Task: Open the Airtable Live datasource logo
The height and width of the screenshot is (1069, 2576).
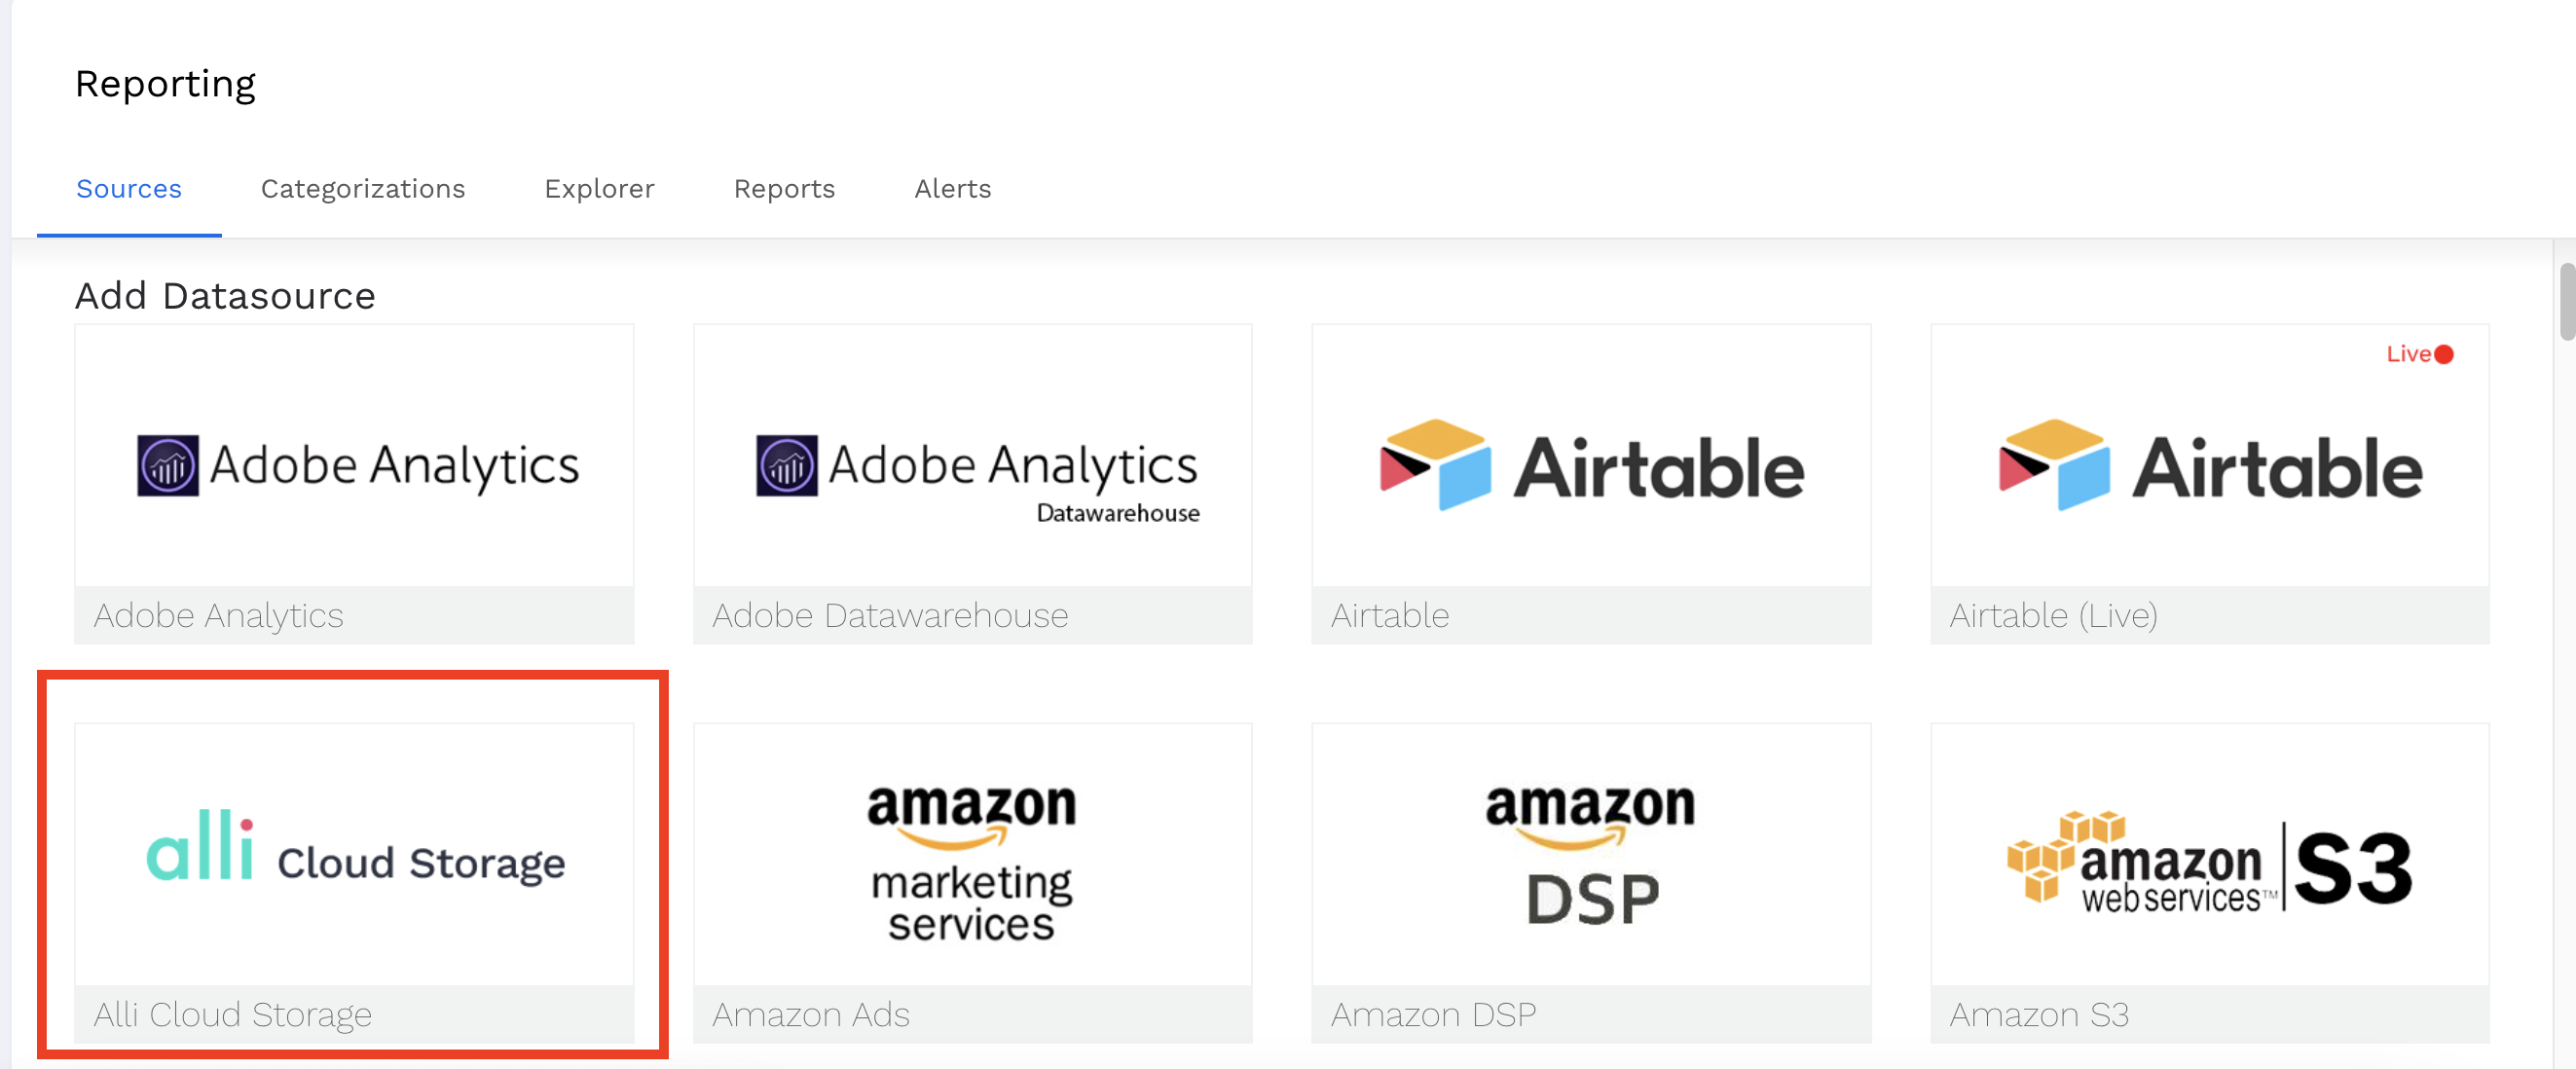Action: [2209, 466]
